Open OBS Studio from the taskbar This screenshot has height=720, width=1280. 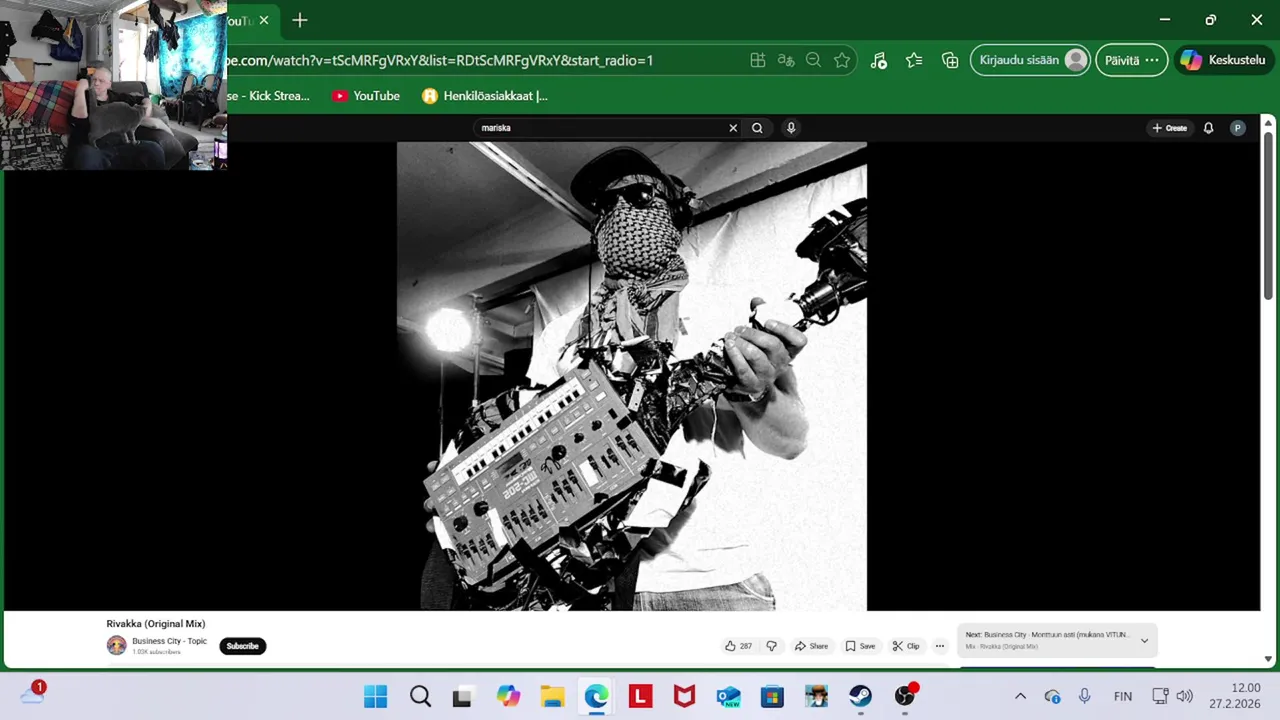coord(905,696)
